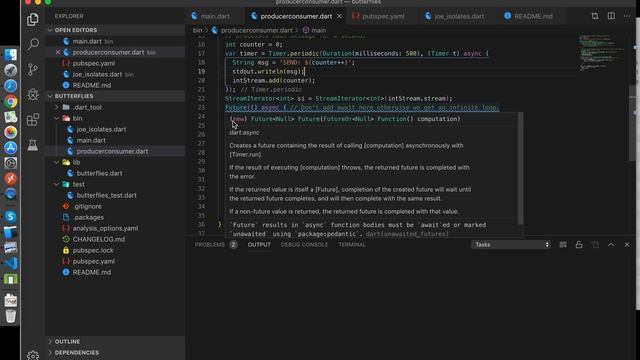Open Photos from the dock
The height and width of the screenshot is (360, 640).
11,132
